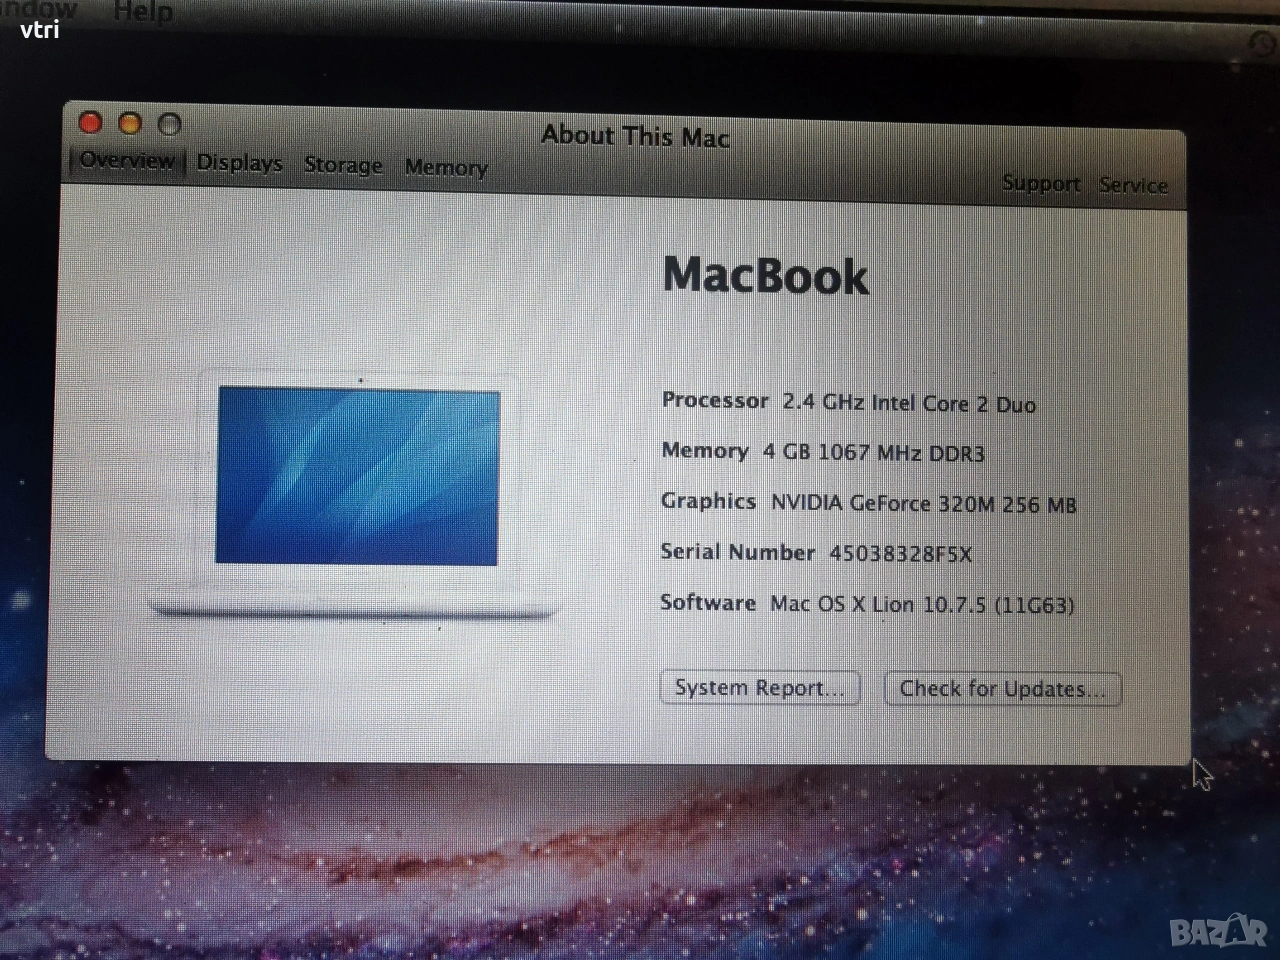Open the Support section
The height and width of the screenshot is (960, 1280).
[x=1041, y=184]
